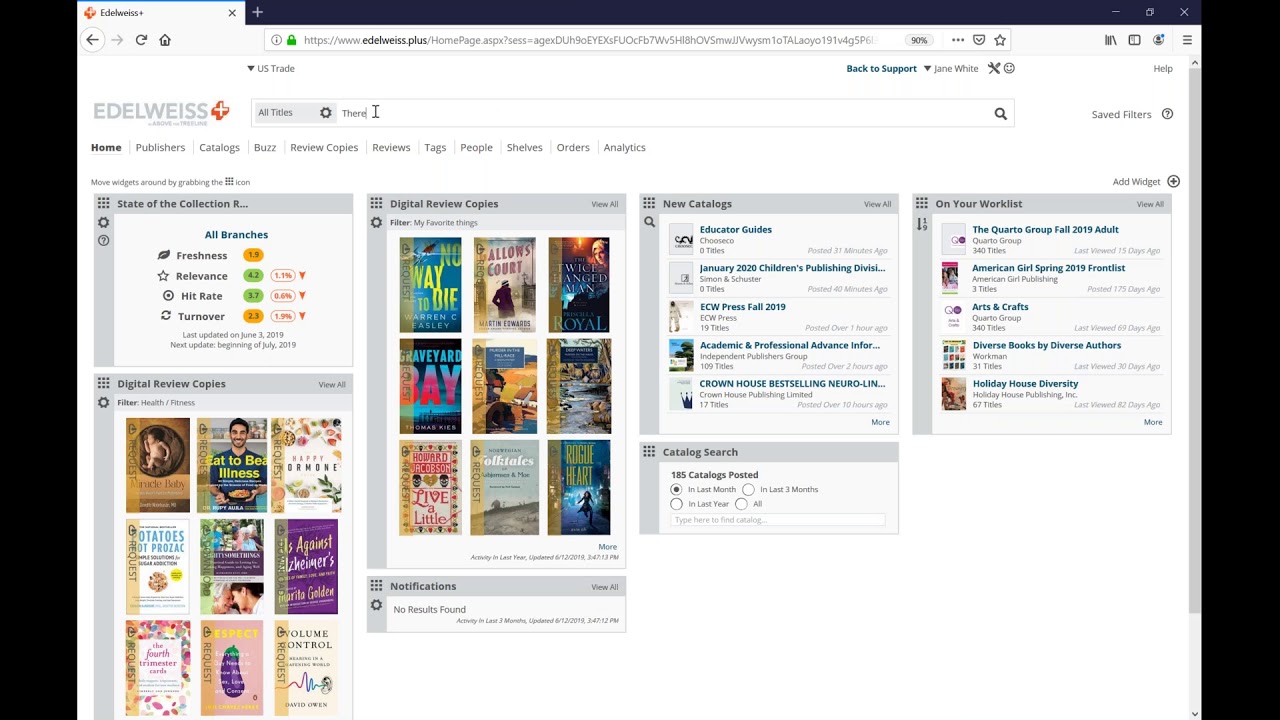Open settings gear in State of the Collection widget

click(103, 223)
